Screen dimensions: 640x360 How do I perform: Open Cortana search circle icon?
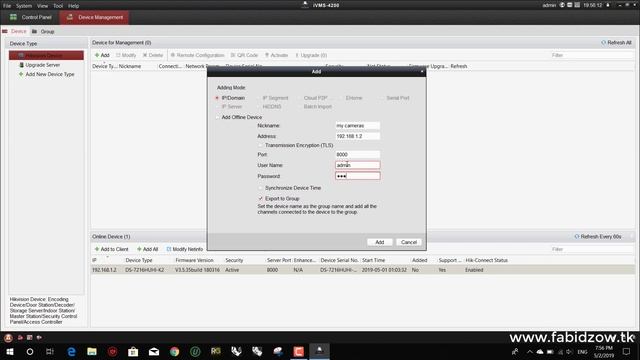pyautogui.click(x=30, y=351)
